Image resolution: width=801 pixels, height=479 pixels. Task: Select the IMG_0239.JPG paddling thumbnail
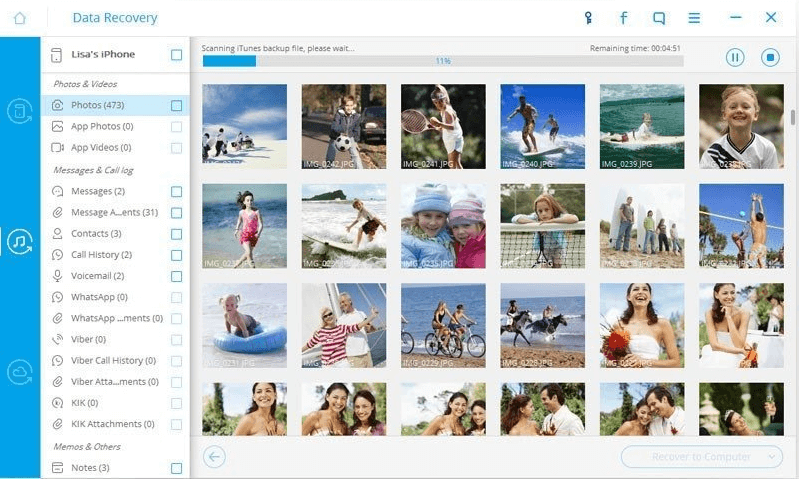(642, 126)
